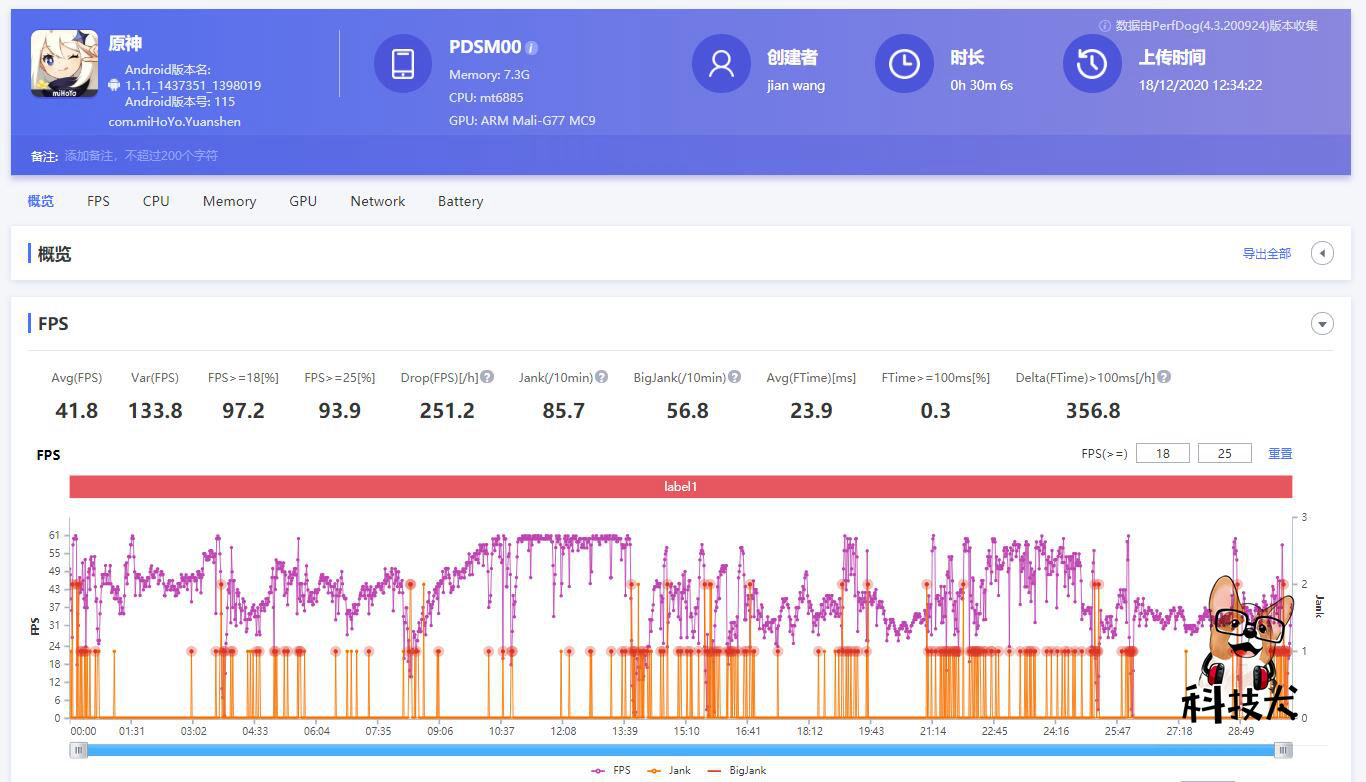Click the Memory: 7.3G text

click(x=489, y=74)
